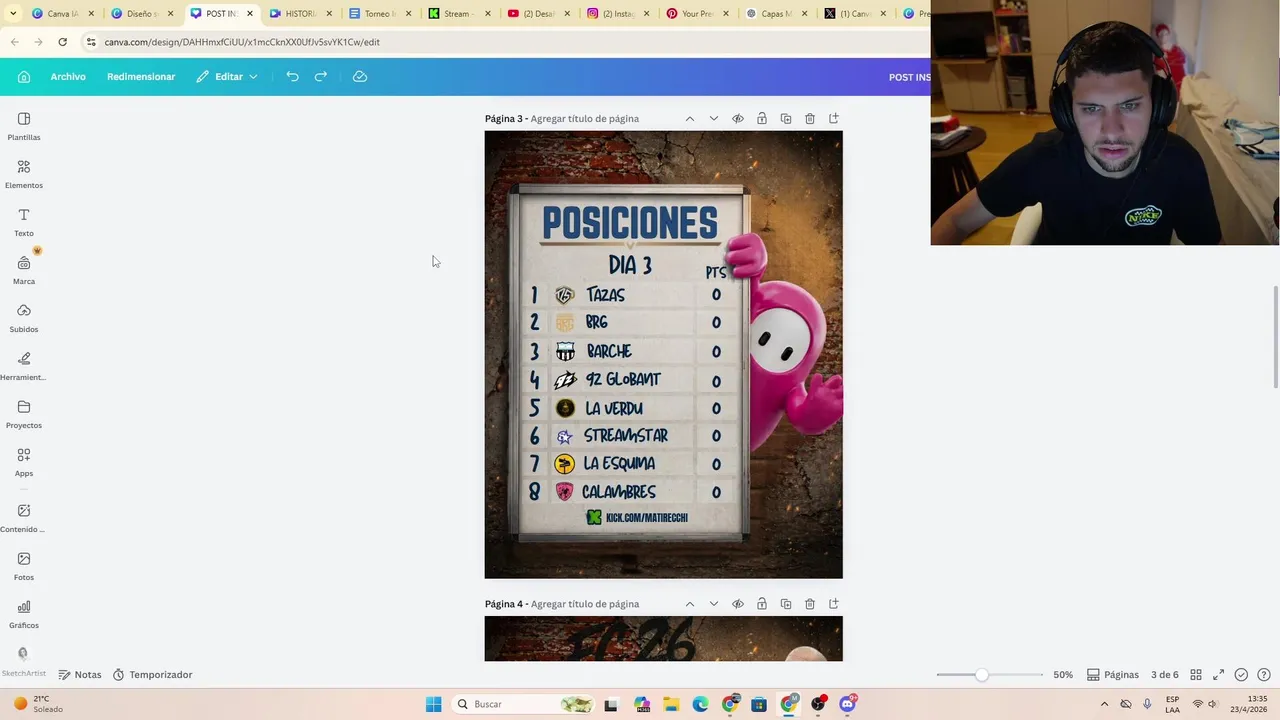The height and width of the screenshot is (720, 1280).
Task: Undo the last action
Action: 292,77
